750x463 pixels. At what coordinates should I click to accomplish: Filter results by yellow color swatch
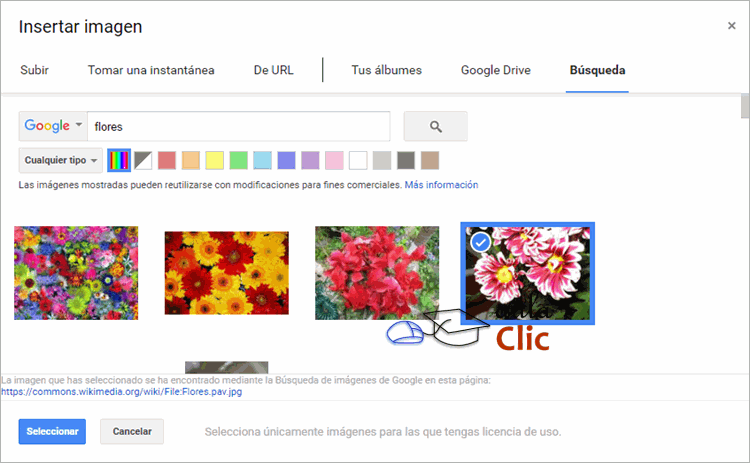(x=214, y=160)
